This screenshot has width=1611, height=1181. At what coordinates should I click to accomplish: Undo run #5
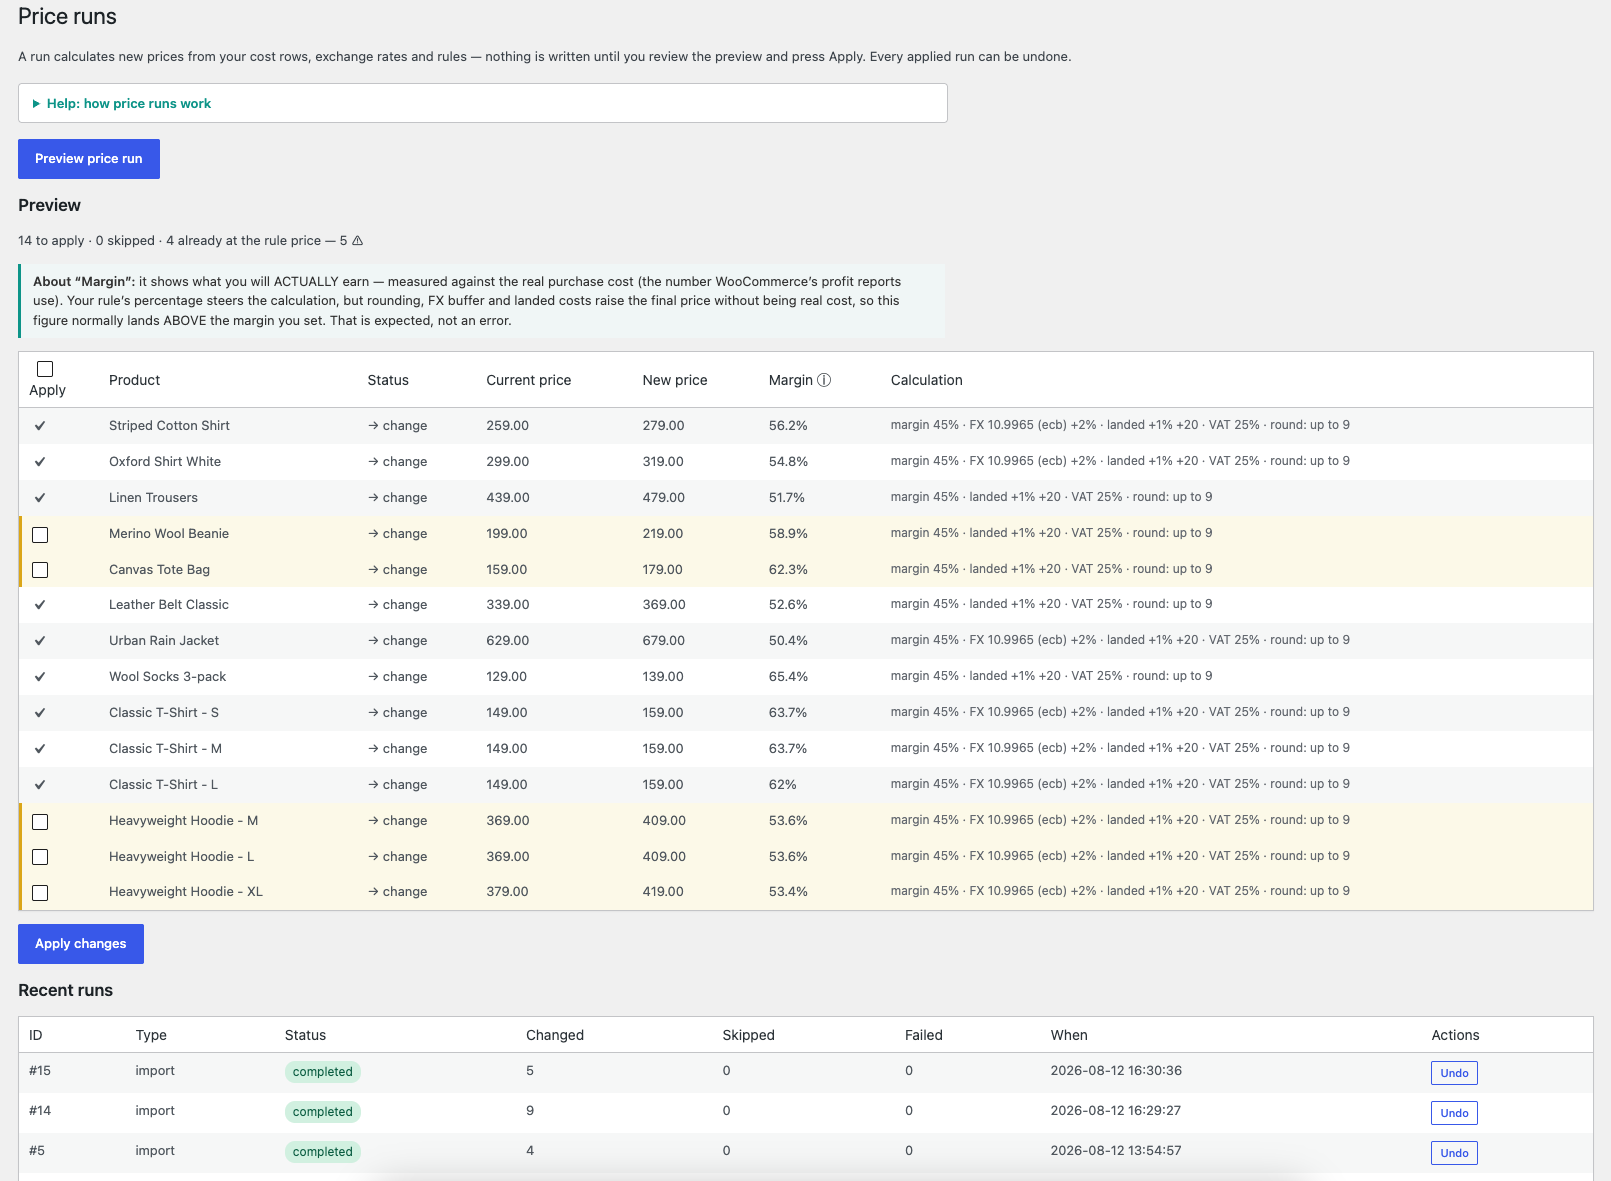[1454, 1153]
